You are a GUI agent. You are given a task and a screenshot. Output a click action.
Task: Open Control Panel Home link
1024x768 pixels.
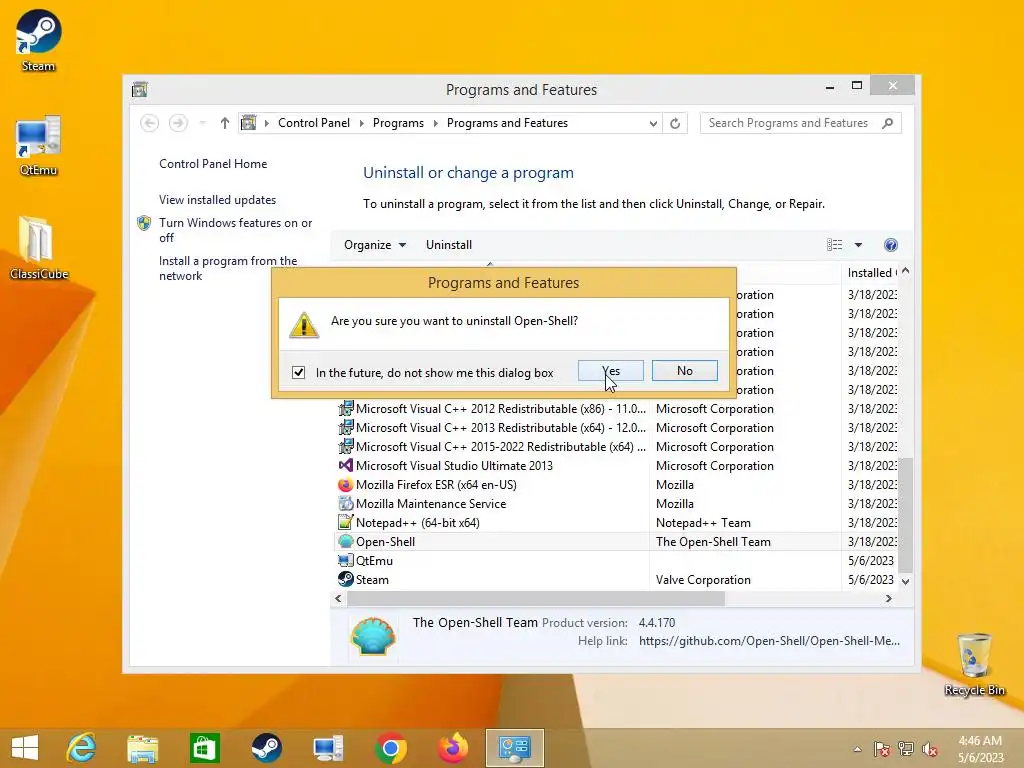click(213, 164)
